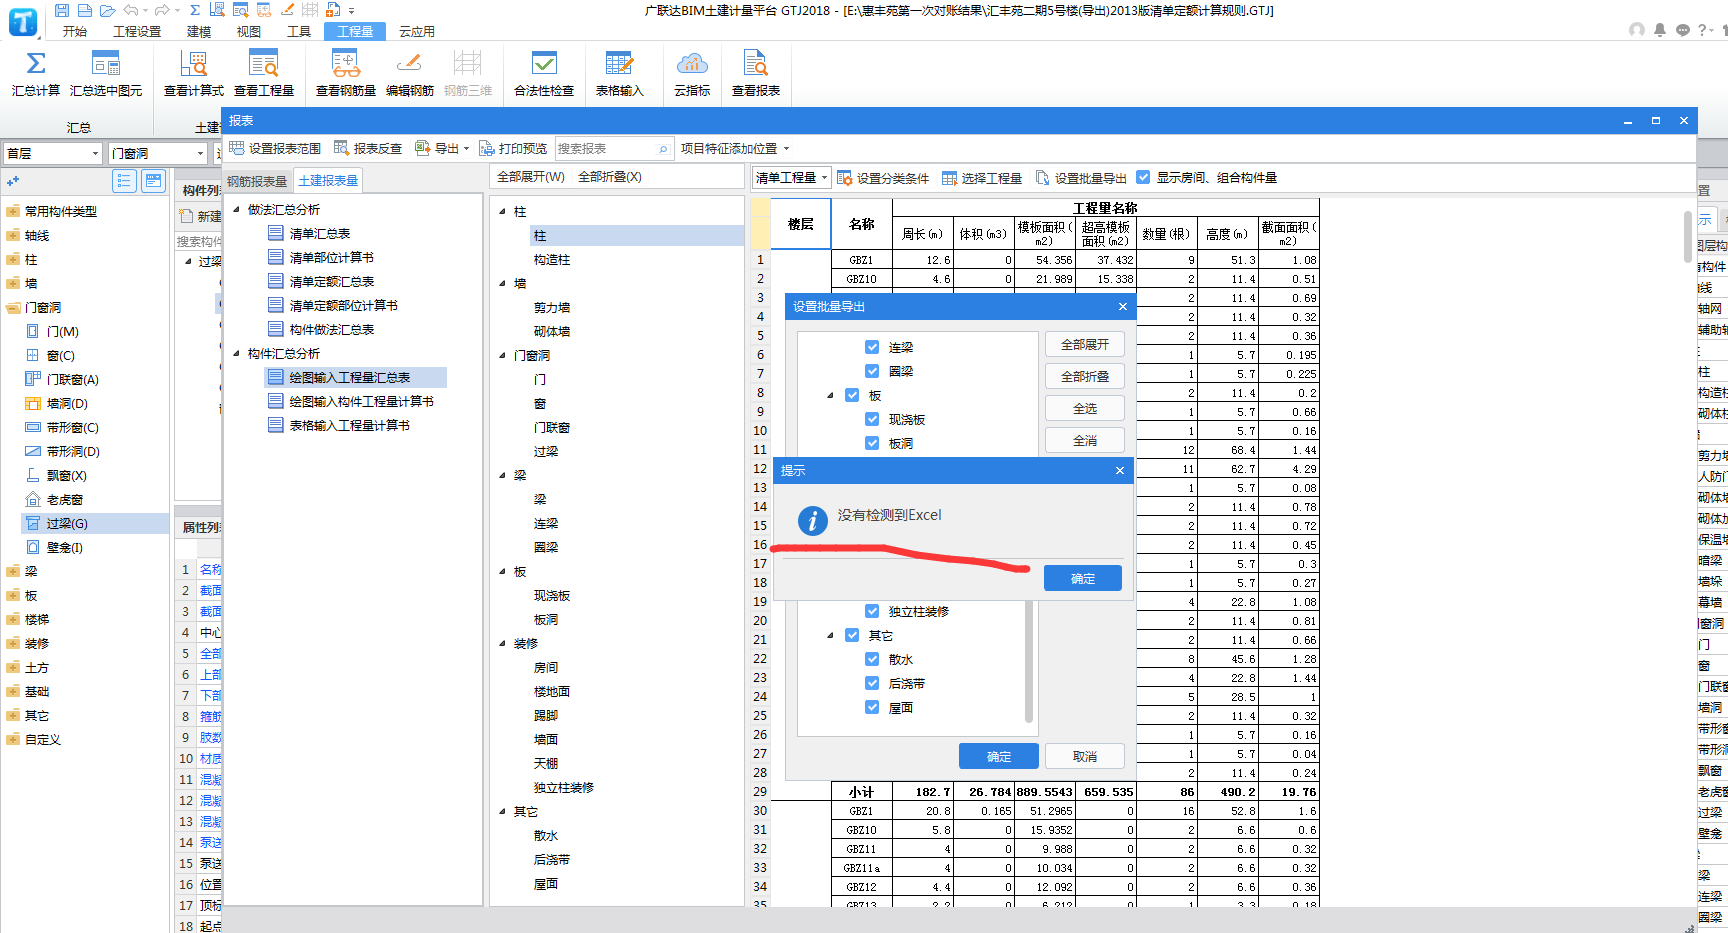Click 取消 in 设置批量导出 dialog
Viewport: 1728px width, 933px height.
pos(1085,756)
